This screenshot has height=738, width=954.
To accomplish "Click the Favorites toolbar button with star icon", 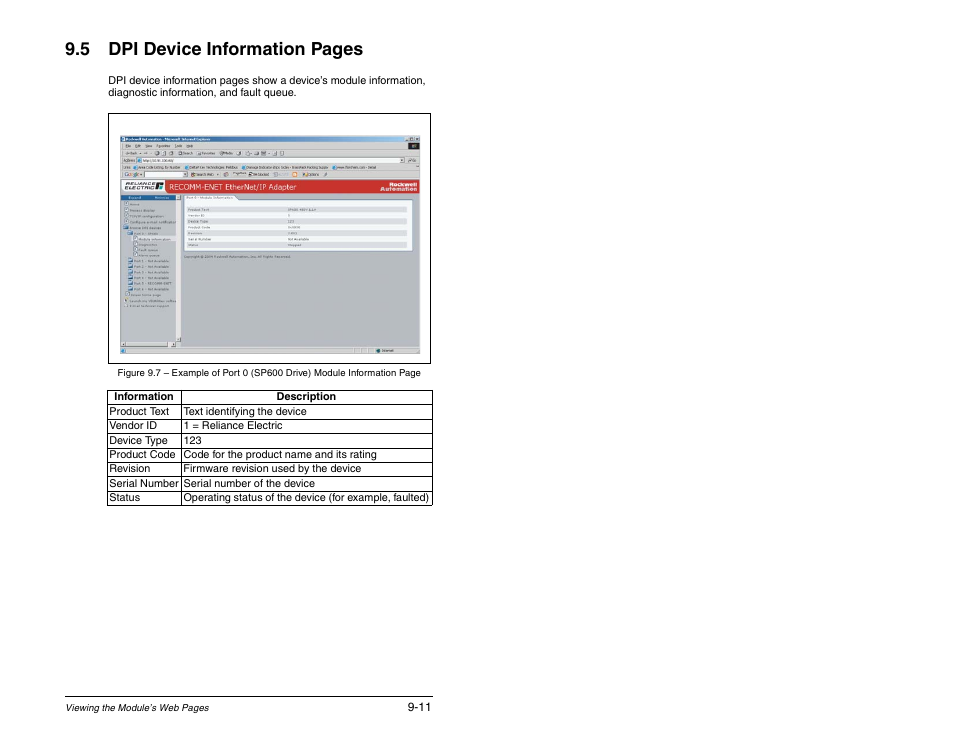I will [206, 153].
